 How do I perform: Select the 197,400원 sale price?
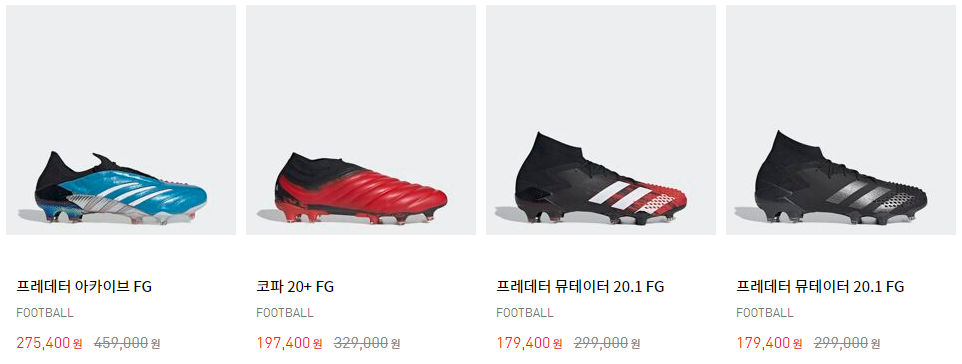coord(289,343)
